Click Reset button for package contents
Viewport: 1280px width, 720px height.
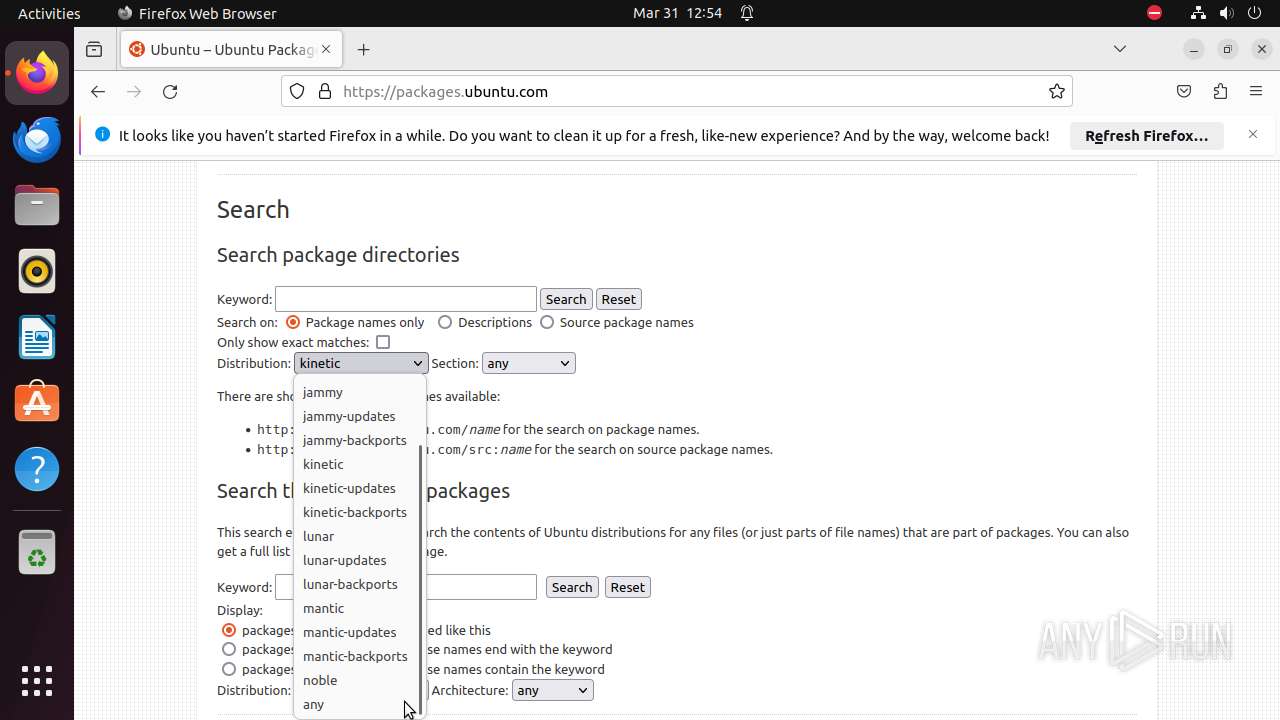[628, 587]
